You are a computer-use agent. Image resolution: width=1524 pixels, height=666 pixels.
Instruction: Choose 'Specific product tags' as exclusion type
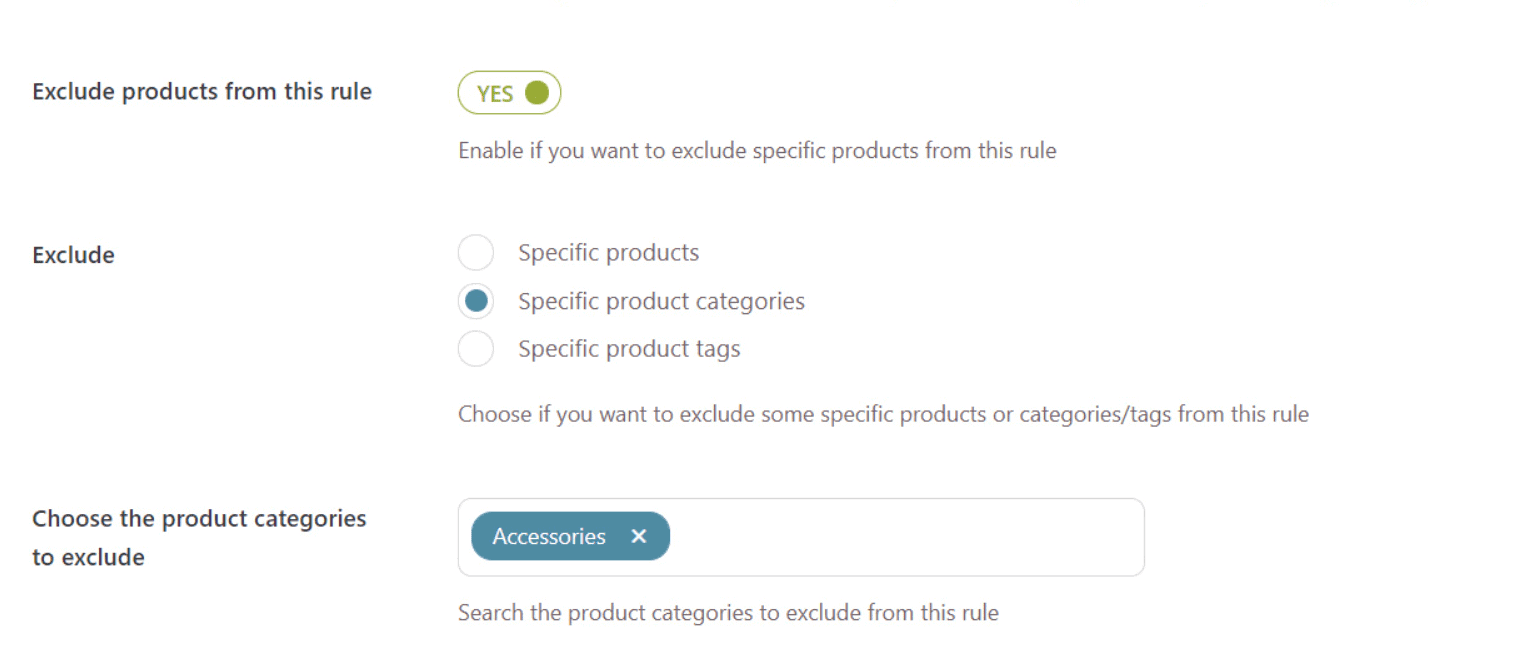point(476,349)
